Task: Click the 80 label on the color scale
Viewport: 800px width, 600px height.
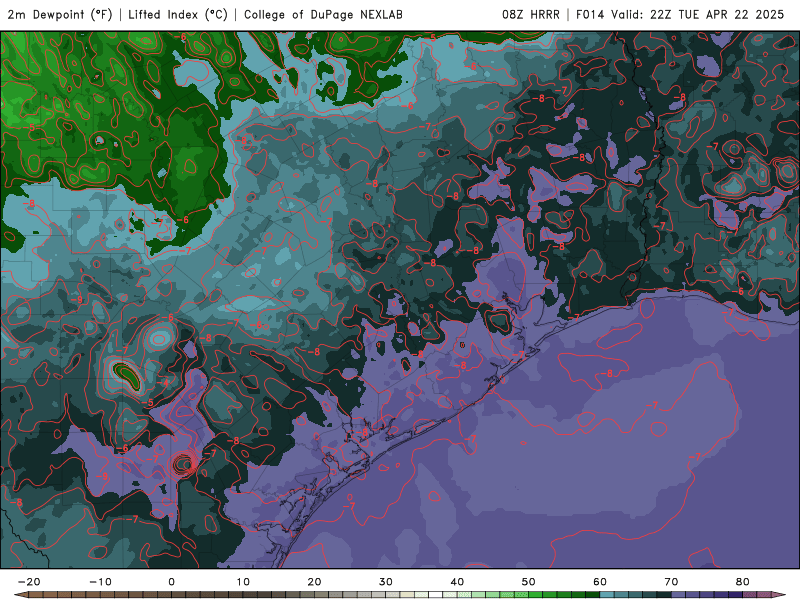Action: point(743,582)
